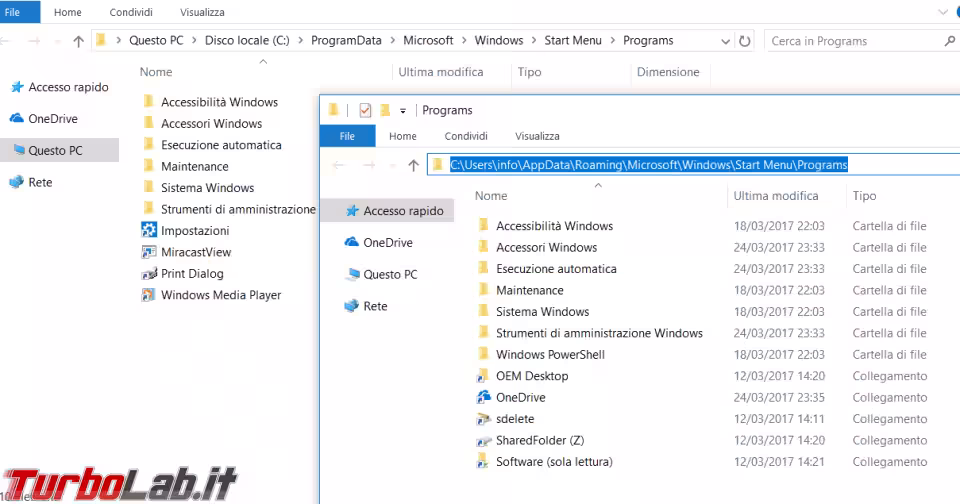
Task: Select OneDrive in the front window sidebar
Action: click(378, 243)
